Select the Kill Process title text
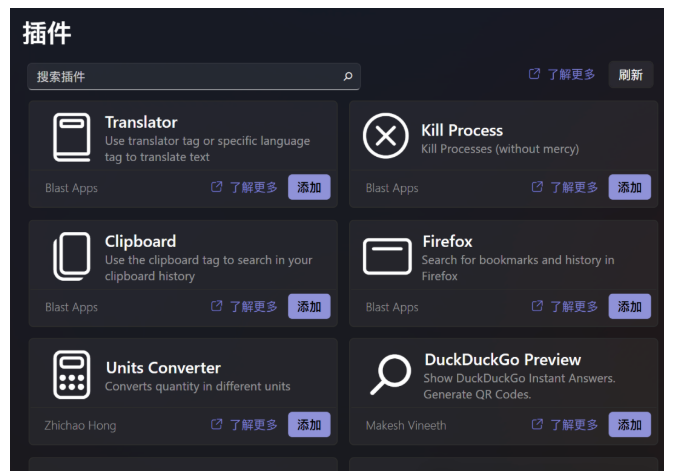This screenshot has width=675, height=471. [x=462, y=130]
